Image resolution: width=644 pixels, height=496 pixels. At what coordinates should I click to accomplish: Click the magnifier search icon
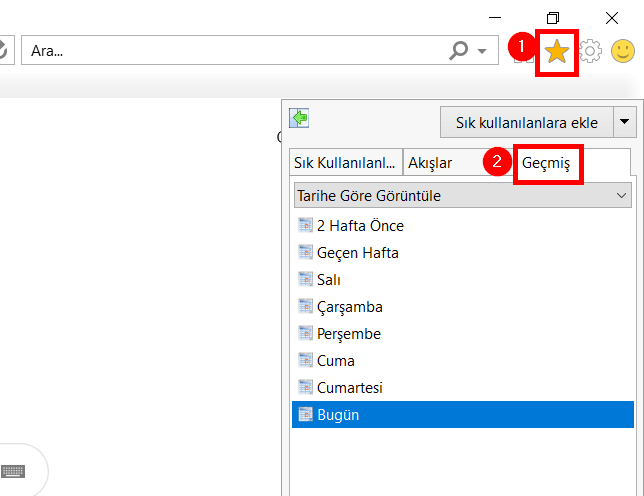point(459,50)
